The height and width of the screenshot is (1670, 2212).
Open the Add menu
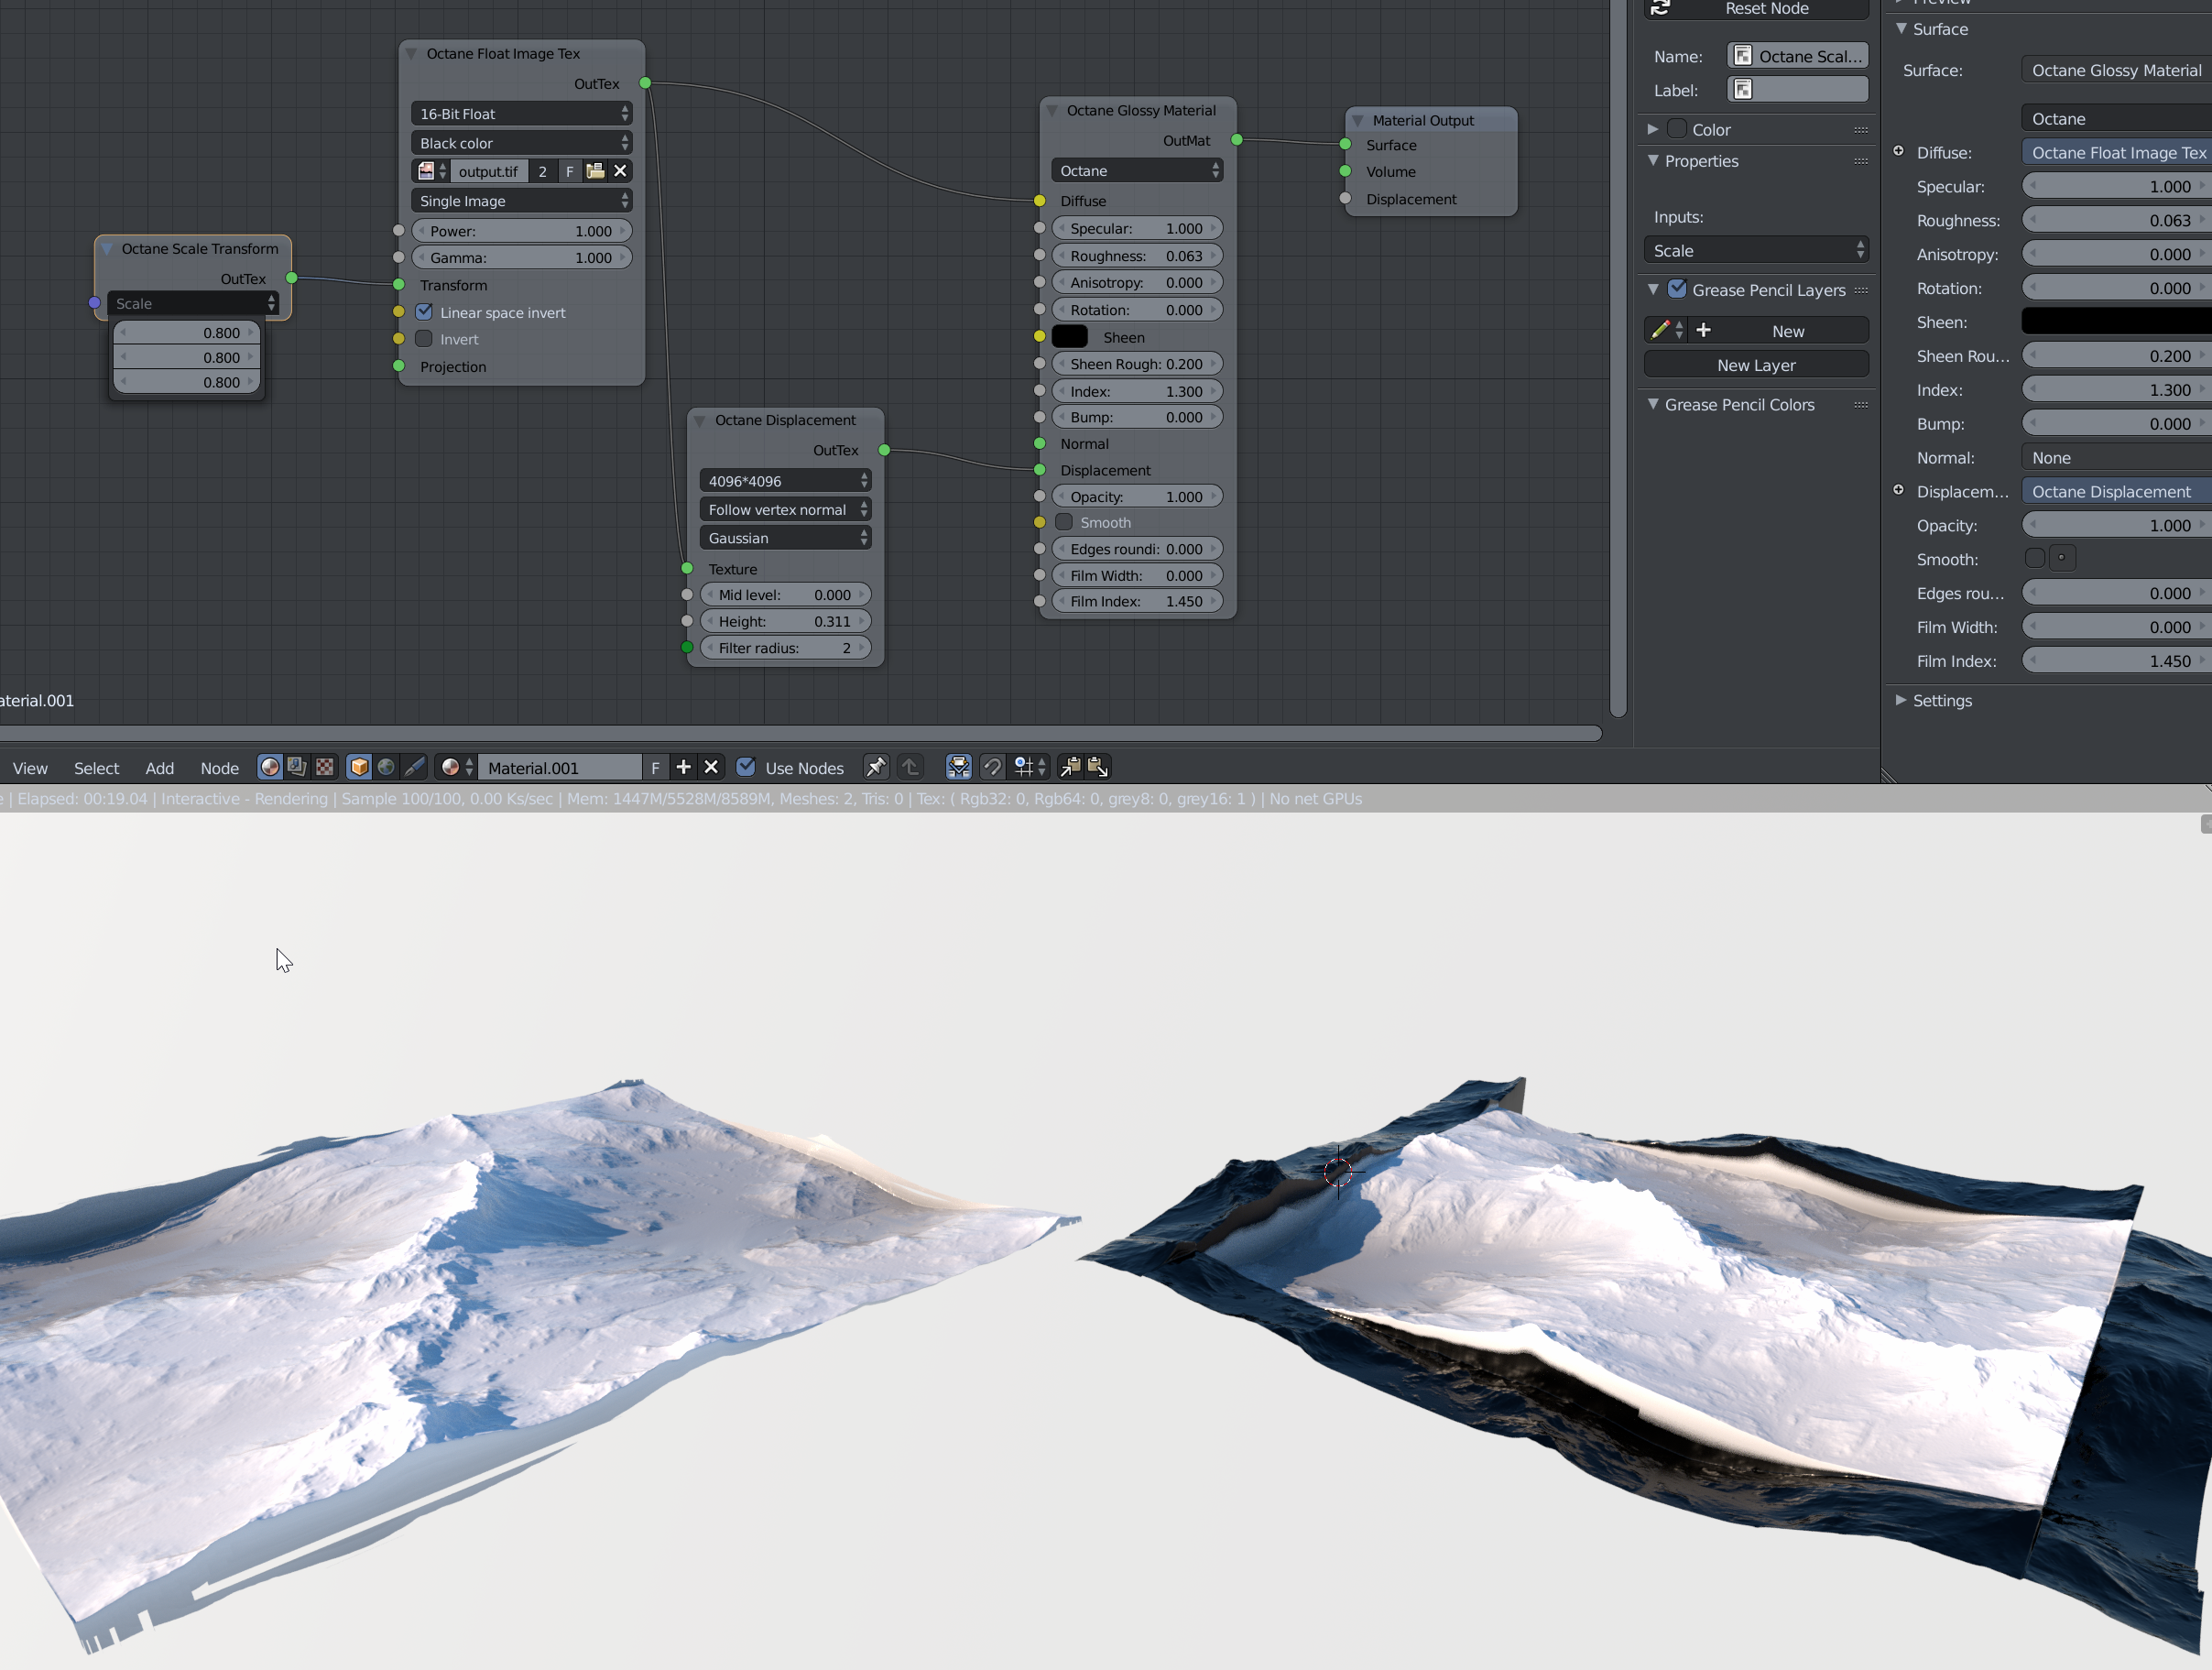click(159, 768)
